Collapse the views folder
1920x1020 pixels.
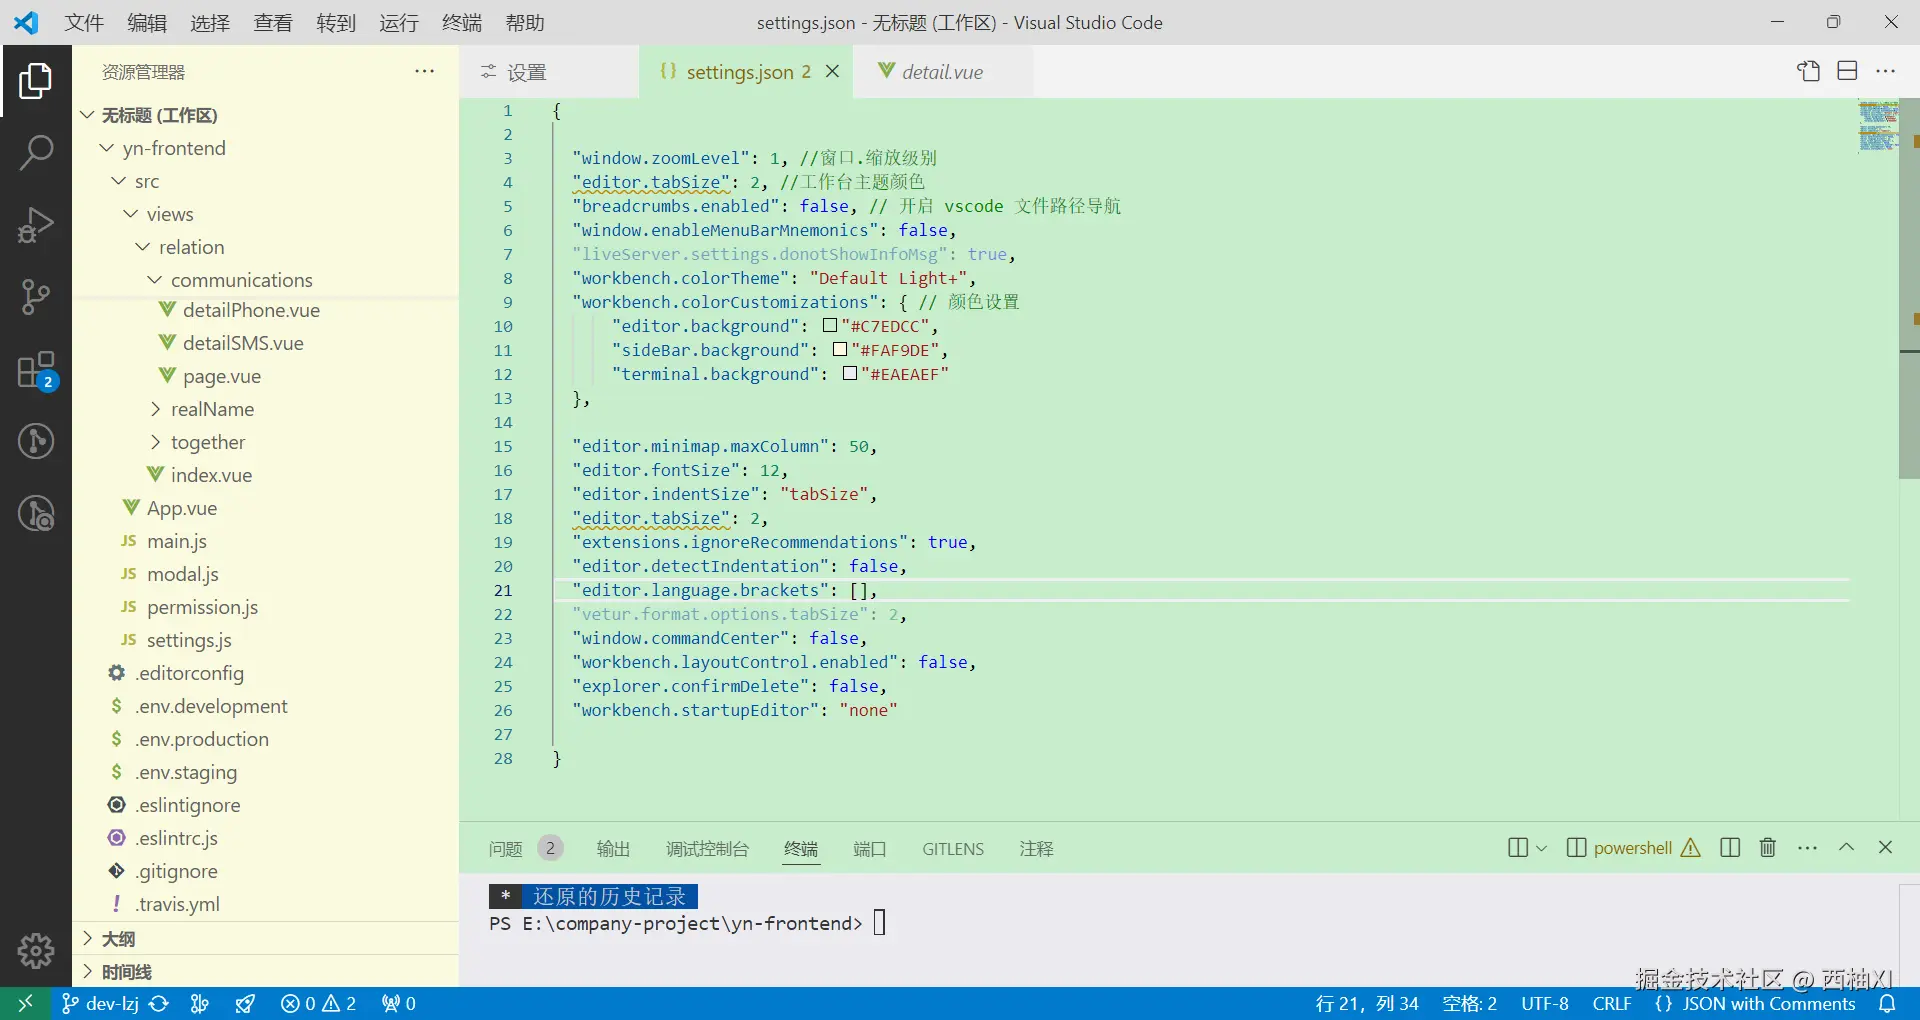point(131,214)
